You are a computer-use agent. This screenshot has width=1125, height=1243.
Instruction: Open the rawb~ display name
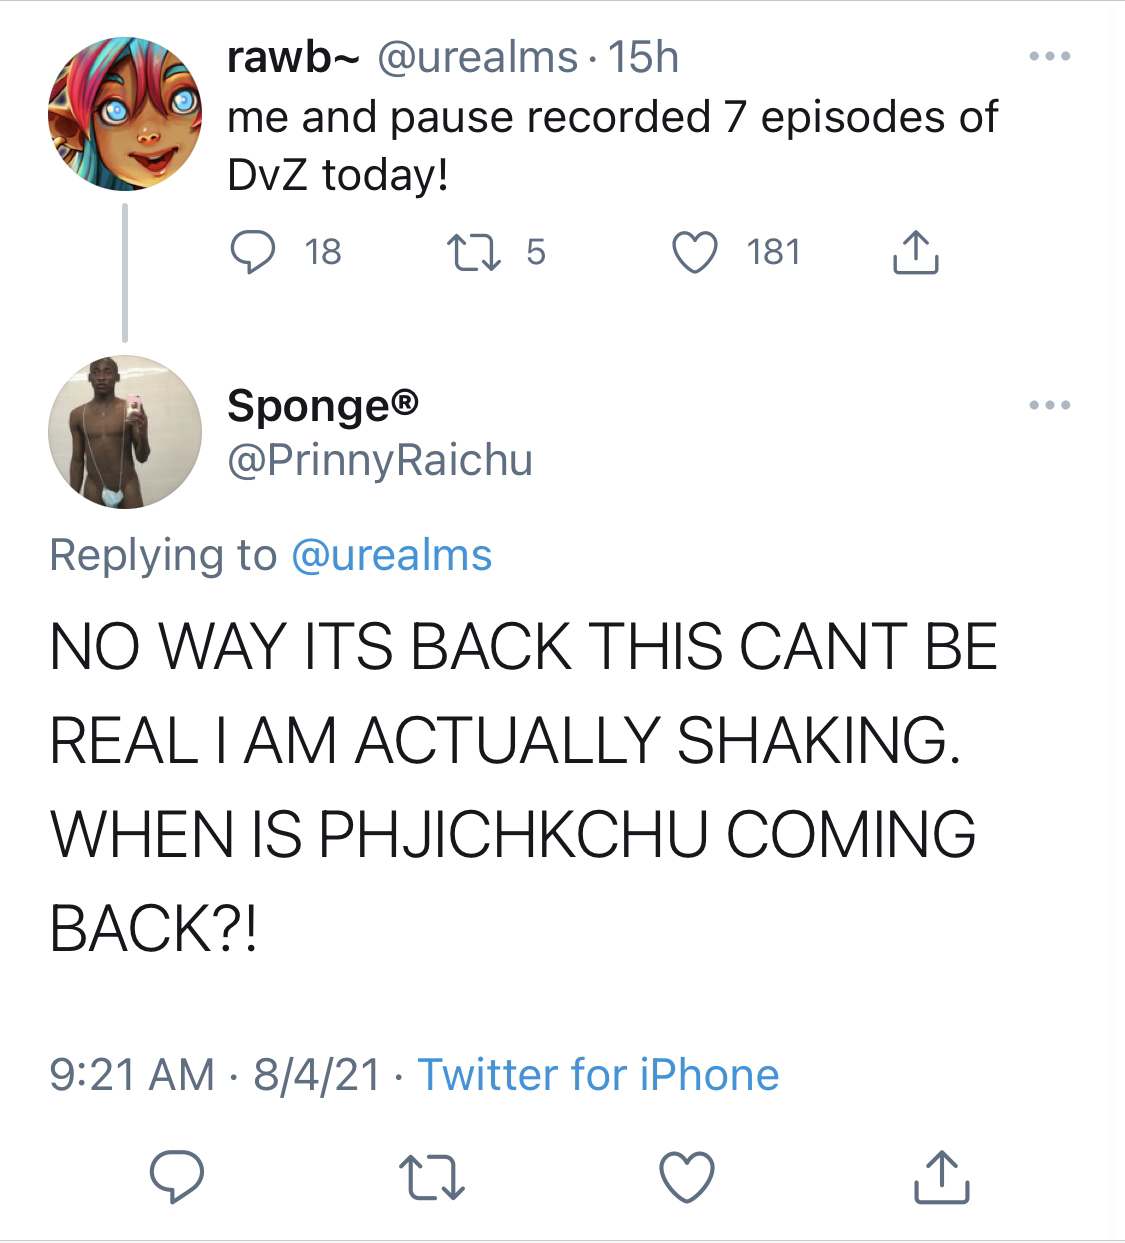point(292,58)
